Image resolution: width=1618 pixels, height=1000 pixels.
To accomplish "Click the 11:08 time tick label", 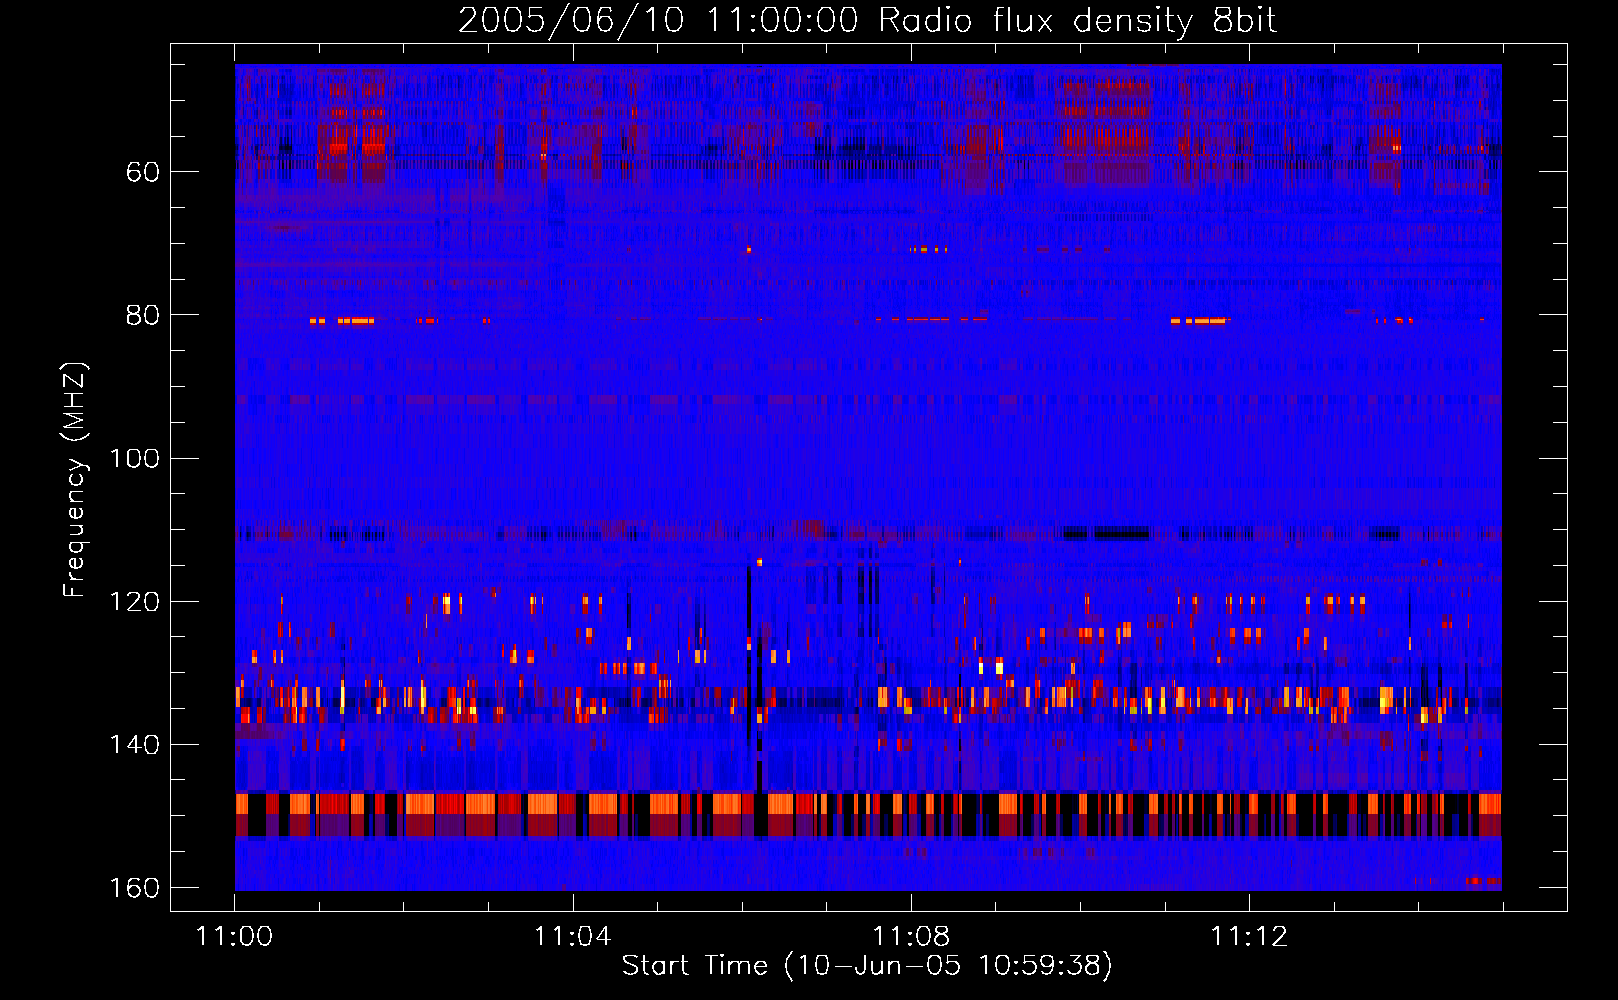I will (x=911, y=937).
